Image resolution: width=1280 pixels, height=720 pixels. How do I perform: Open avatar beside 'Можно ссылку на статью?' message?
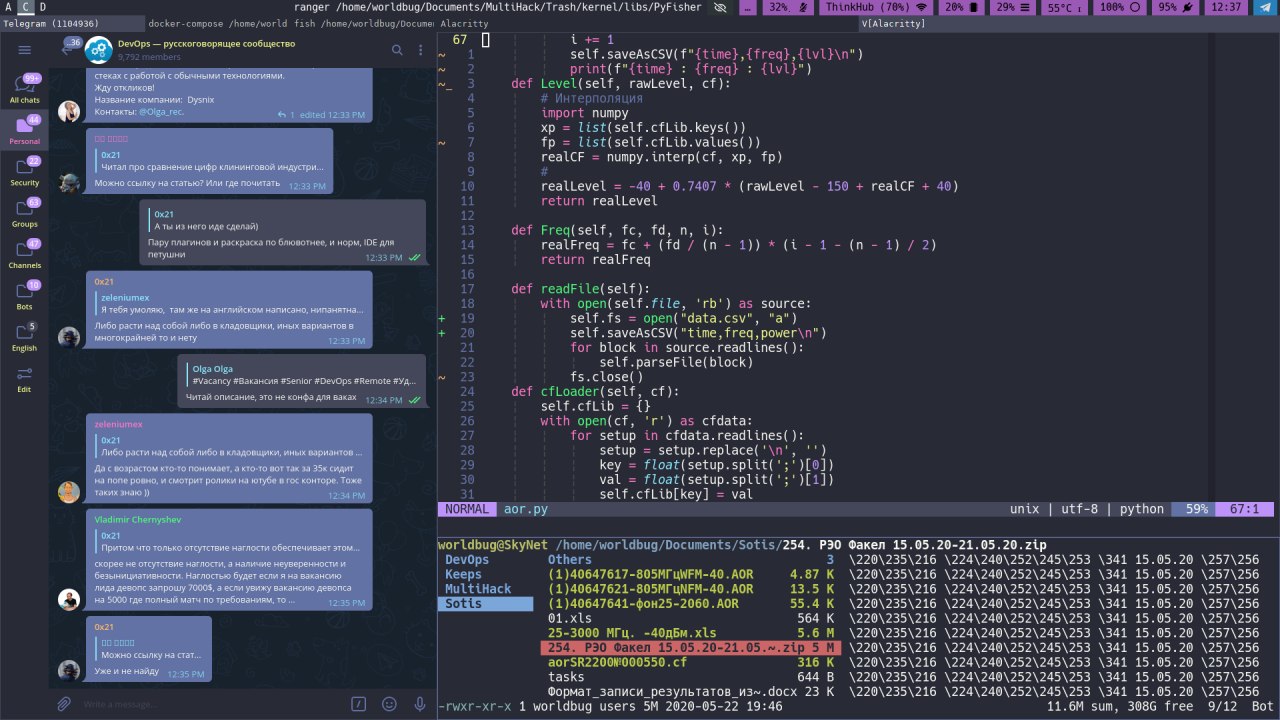[68, 182]
